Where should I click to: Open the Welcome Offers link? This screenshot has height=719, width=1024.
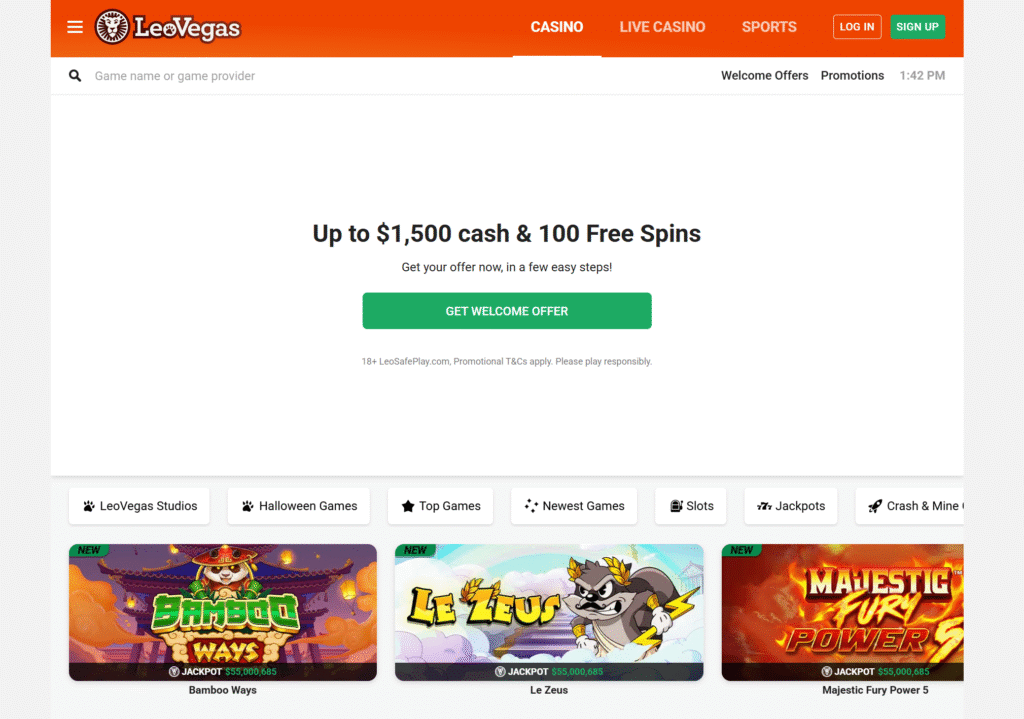[764, 76]
